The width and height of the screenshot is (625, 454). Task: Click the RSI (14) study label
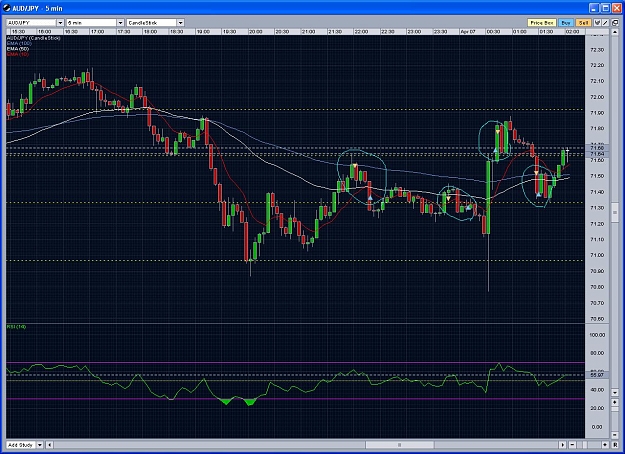17,327
